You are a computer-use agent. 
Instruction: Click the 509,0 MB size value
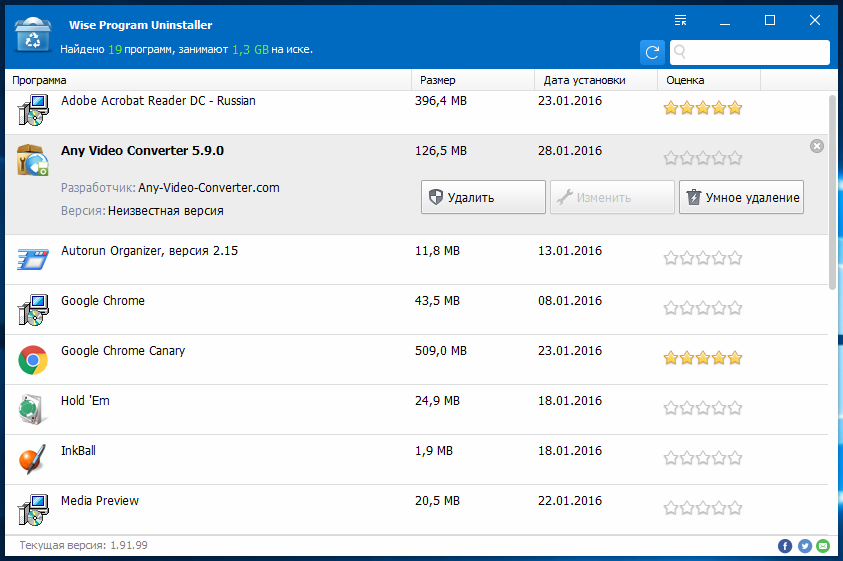point(441,351)
